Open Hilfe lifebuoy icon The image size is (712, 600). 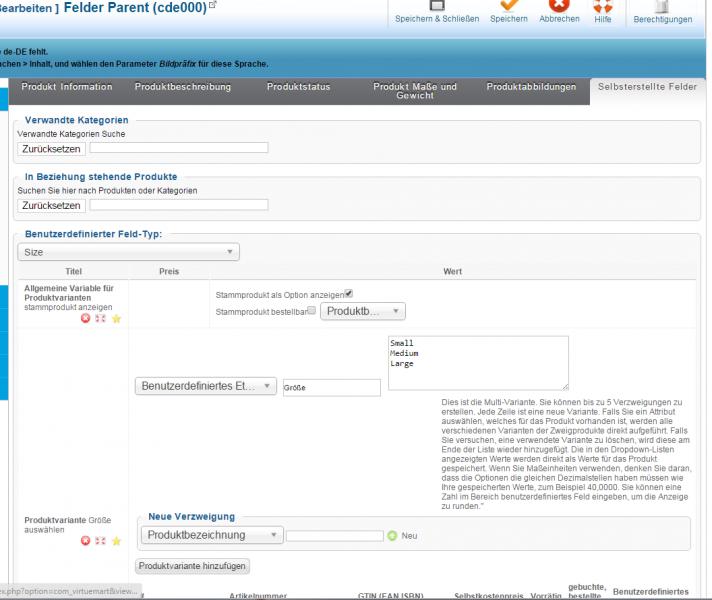602,7
